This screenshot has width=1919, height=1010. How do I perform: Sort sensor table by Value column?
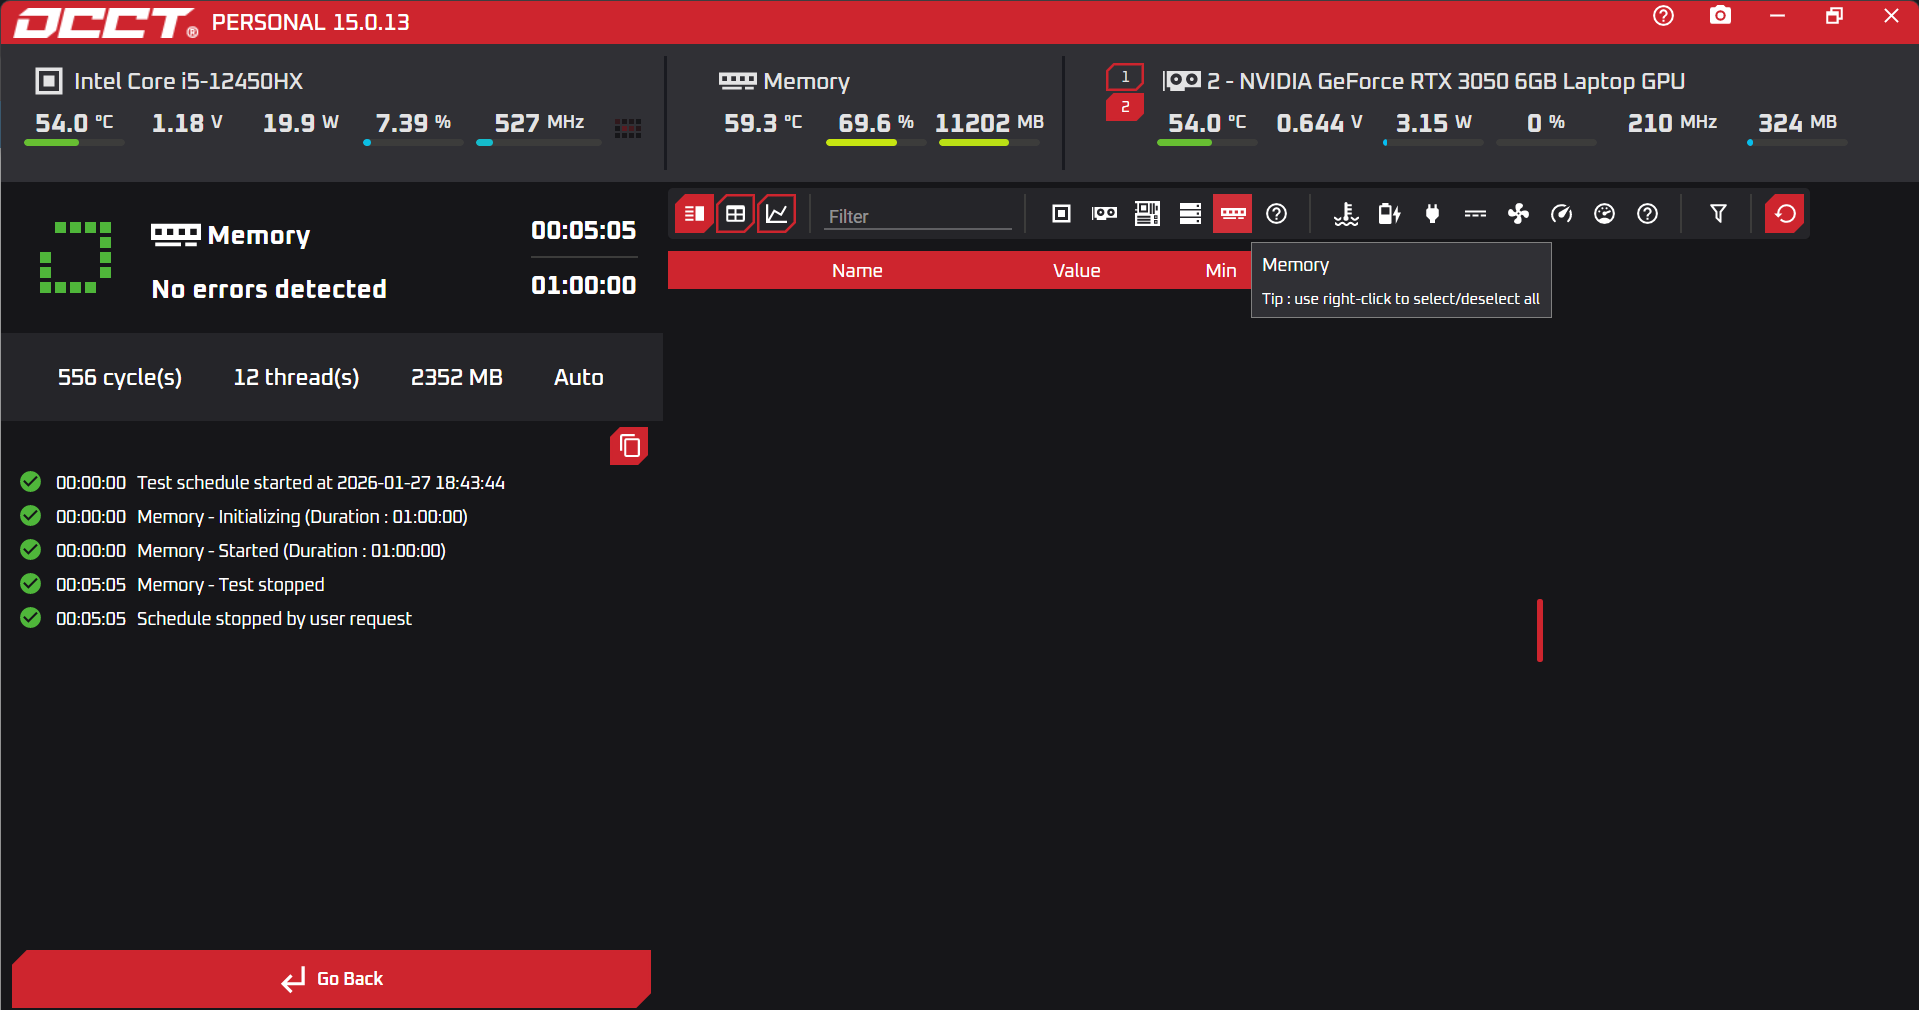[x=1076, y=271]
